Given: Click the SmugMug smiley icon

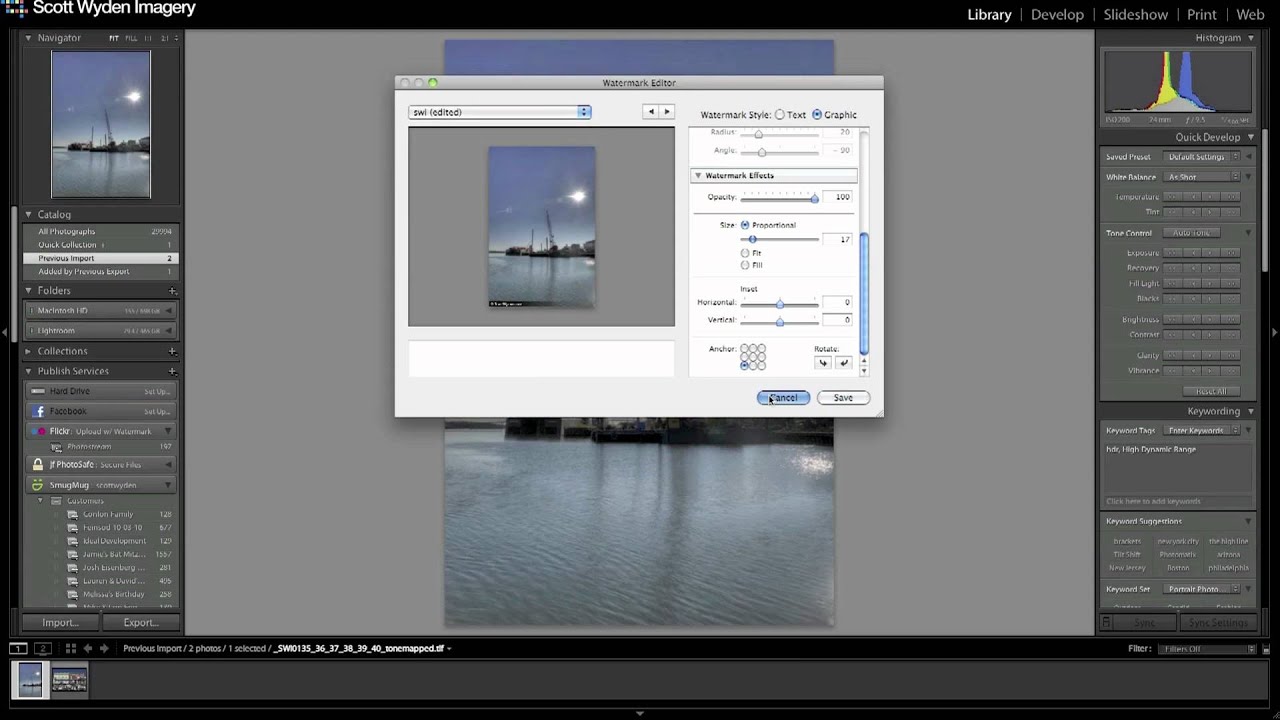Looking at the screenshot, I should 38,485.
